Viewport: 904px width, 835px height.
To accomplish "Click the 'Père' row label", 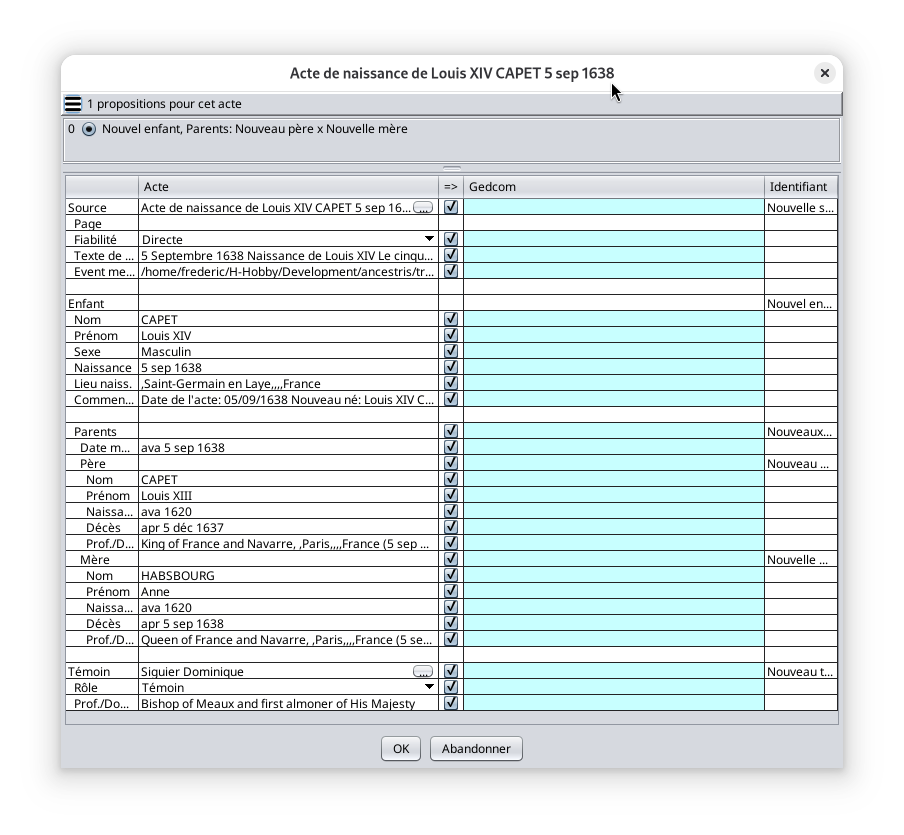I will pos(93,464).
